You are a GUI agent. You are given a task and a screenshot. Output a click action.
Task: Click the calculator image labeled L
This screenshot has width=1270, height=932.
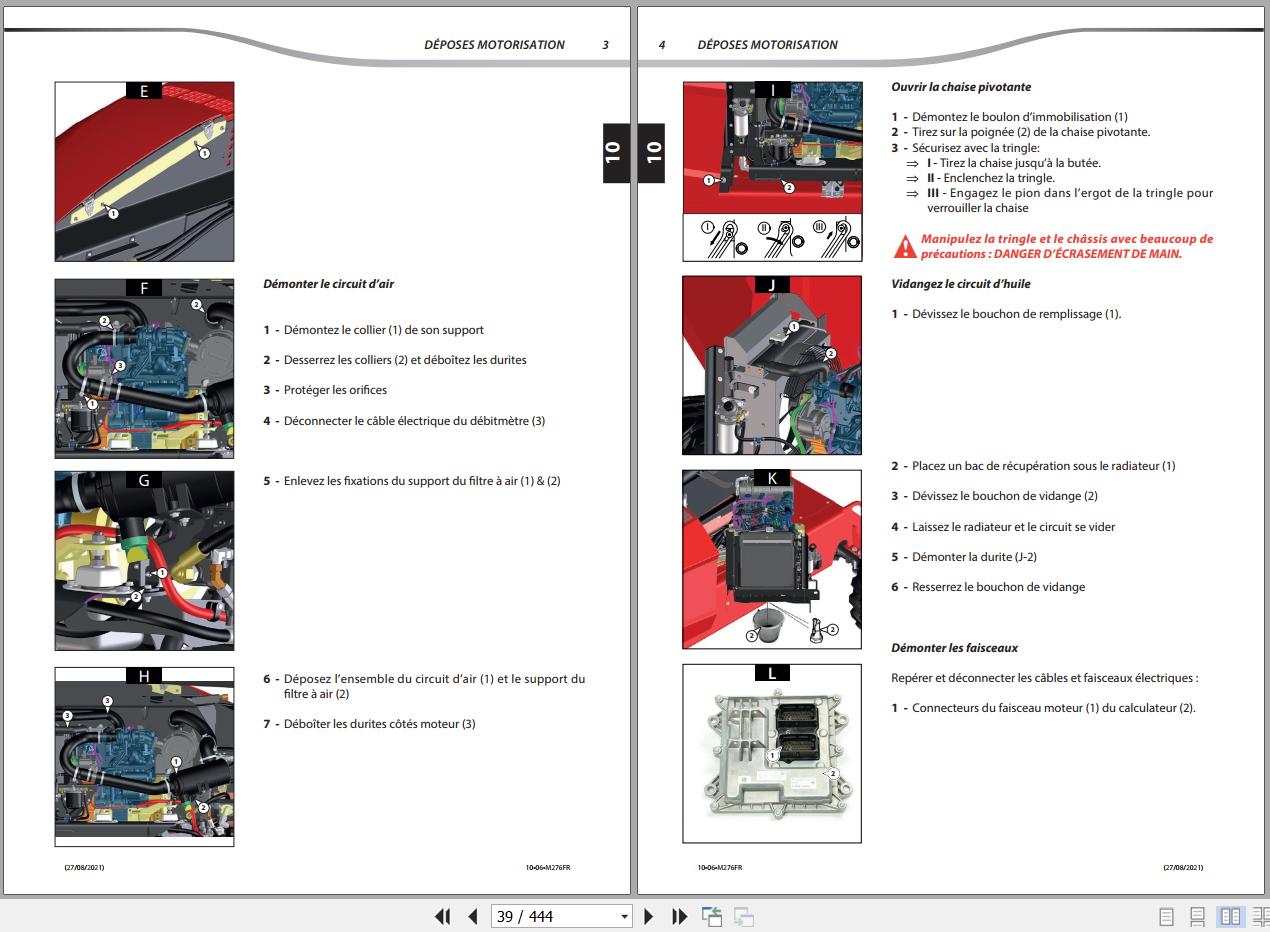771,753
